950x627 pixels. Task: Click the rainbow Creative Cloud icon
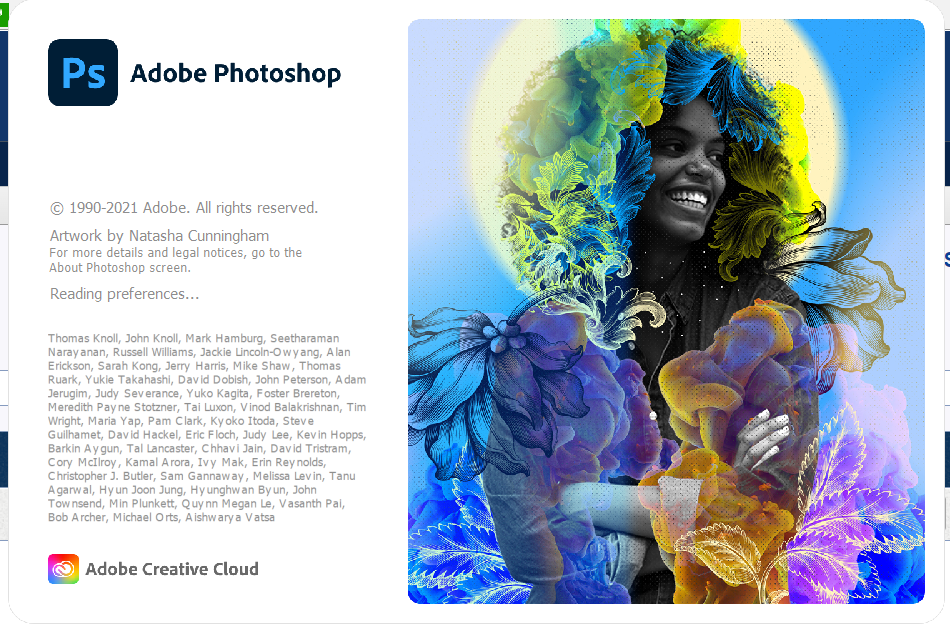pos(64,569)
